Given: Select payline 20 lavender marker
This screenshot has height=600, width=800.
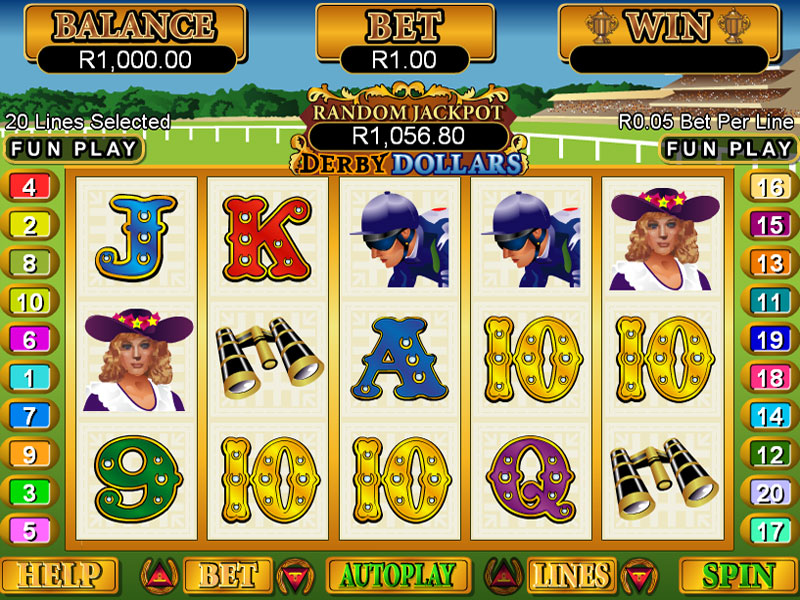Looking at the screenshot, I should [x=770, y=493].
